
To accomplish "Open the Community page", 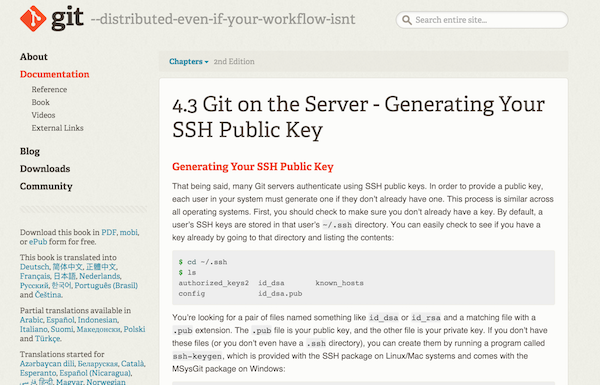I will point(46,186).
